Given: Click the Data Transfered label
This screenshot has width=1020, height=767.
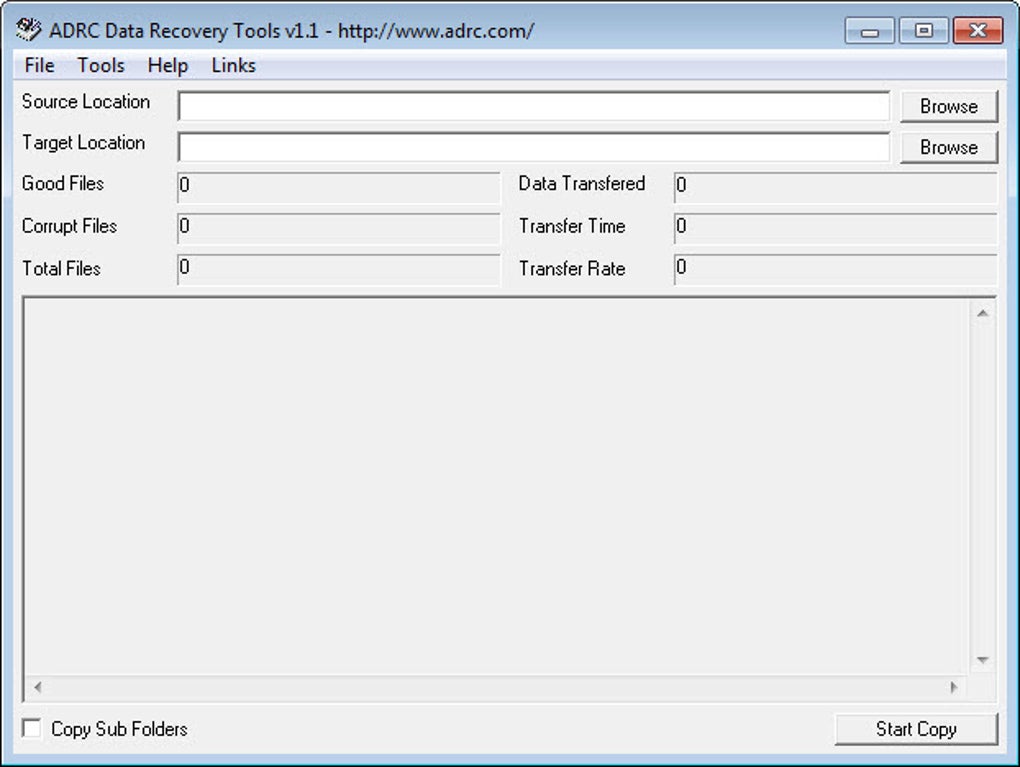Looking at the screenshot, I should pyautogui.click(x=582, y=183).
